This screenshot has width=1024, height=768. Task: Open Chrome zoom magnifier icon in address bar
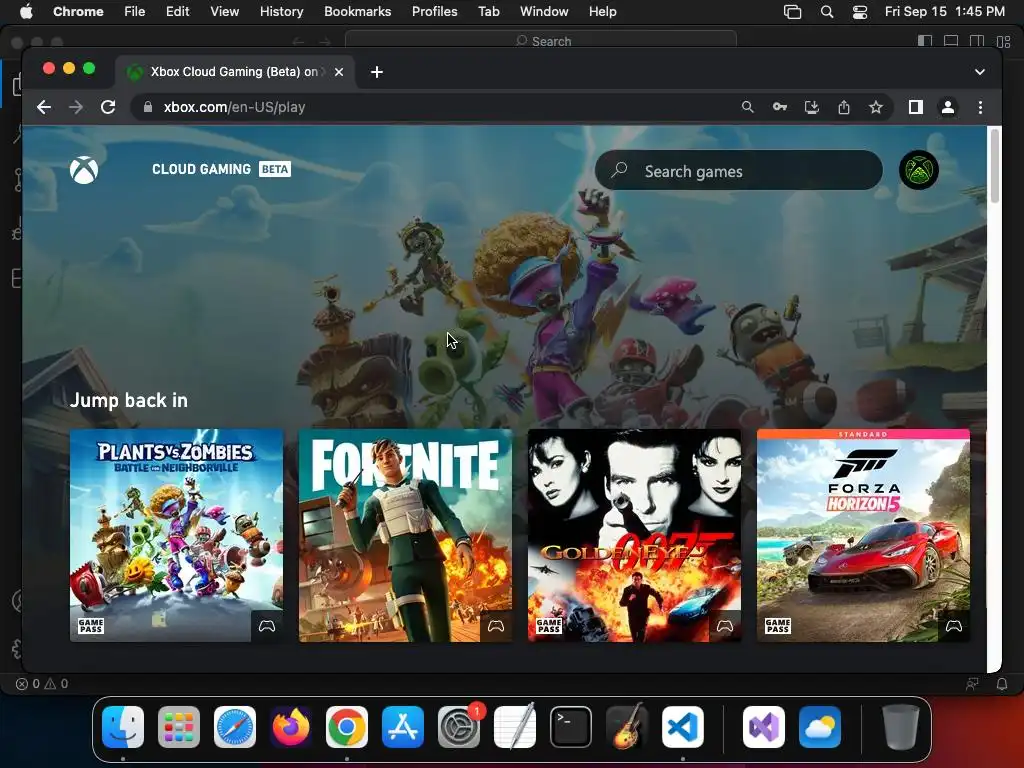click(748, 107)
